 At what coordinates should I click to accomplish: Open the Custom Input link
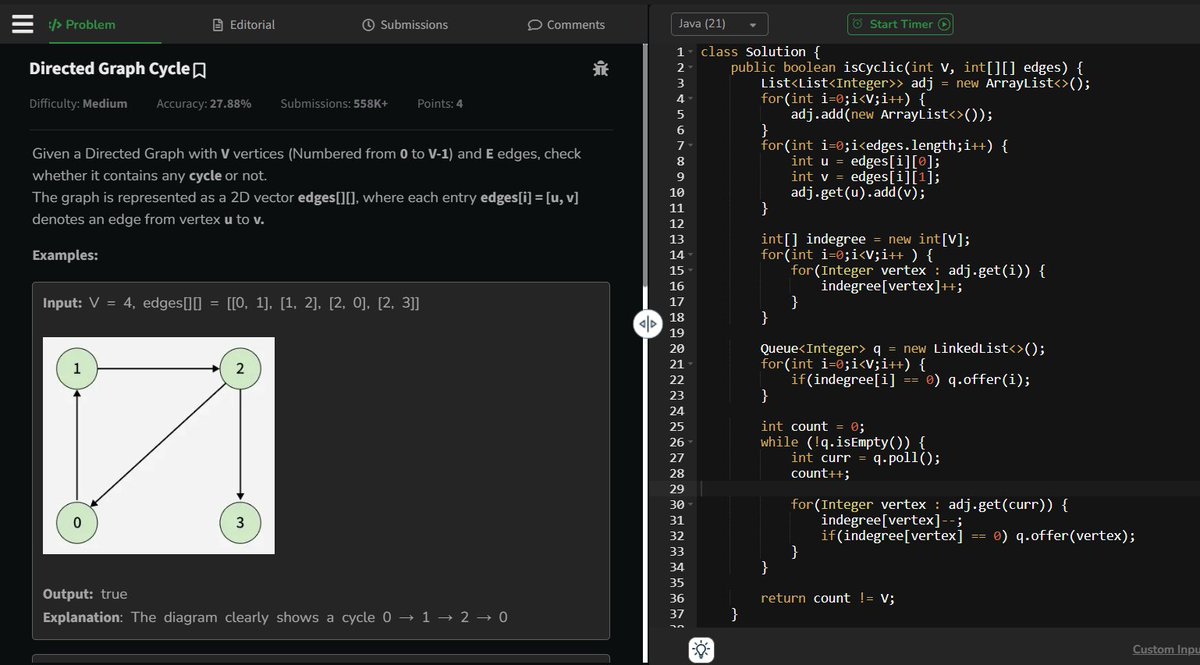[1166, 650]
